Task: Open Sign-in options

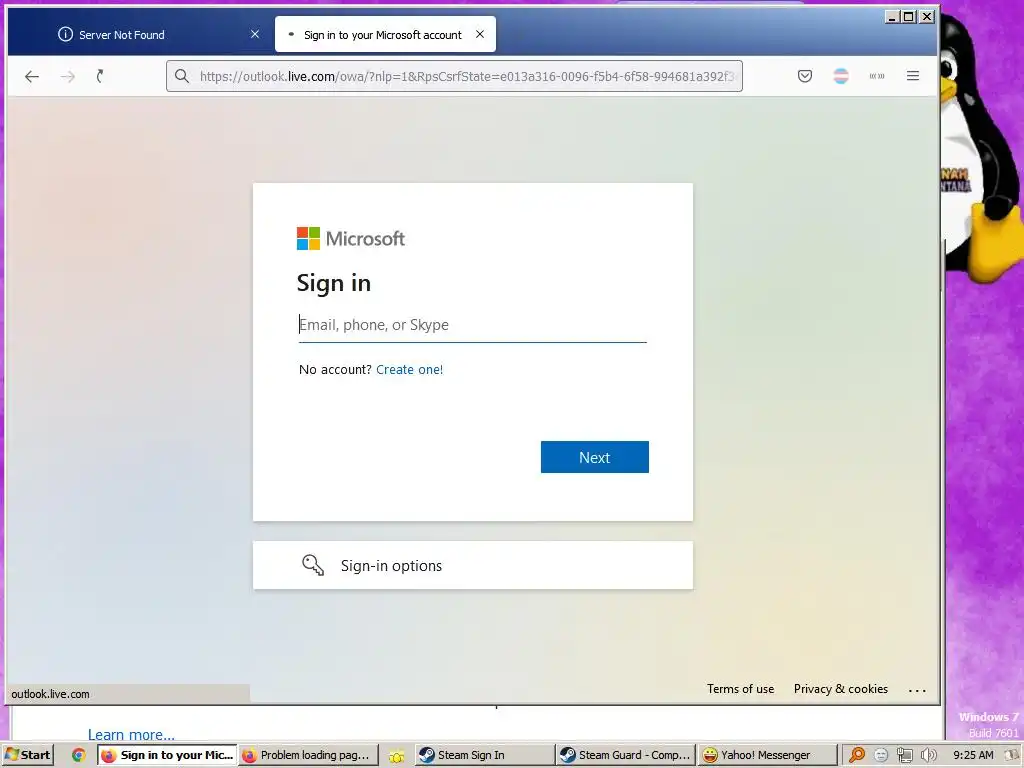Action: click(x=473, y=565)
